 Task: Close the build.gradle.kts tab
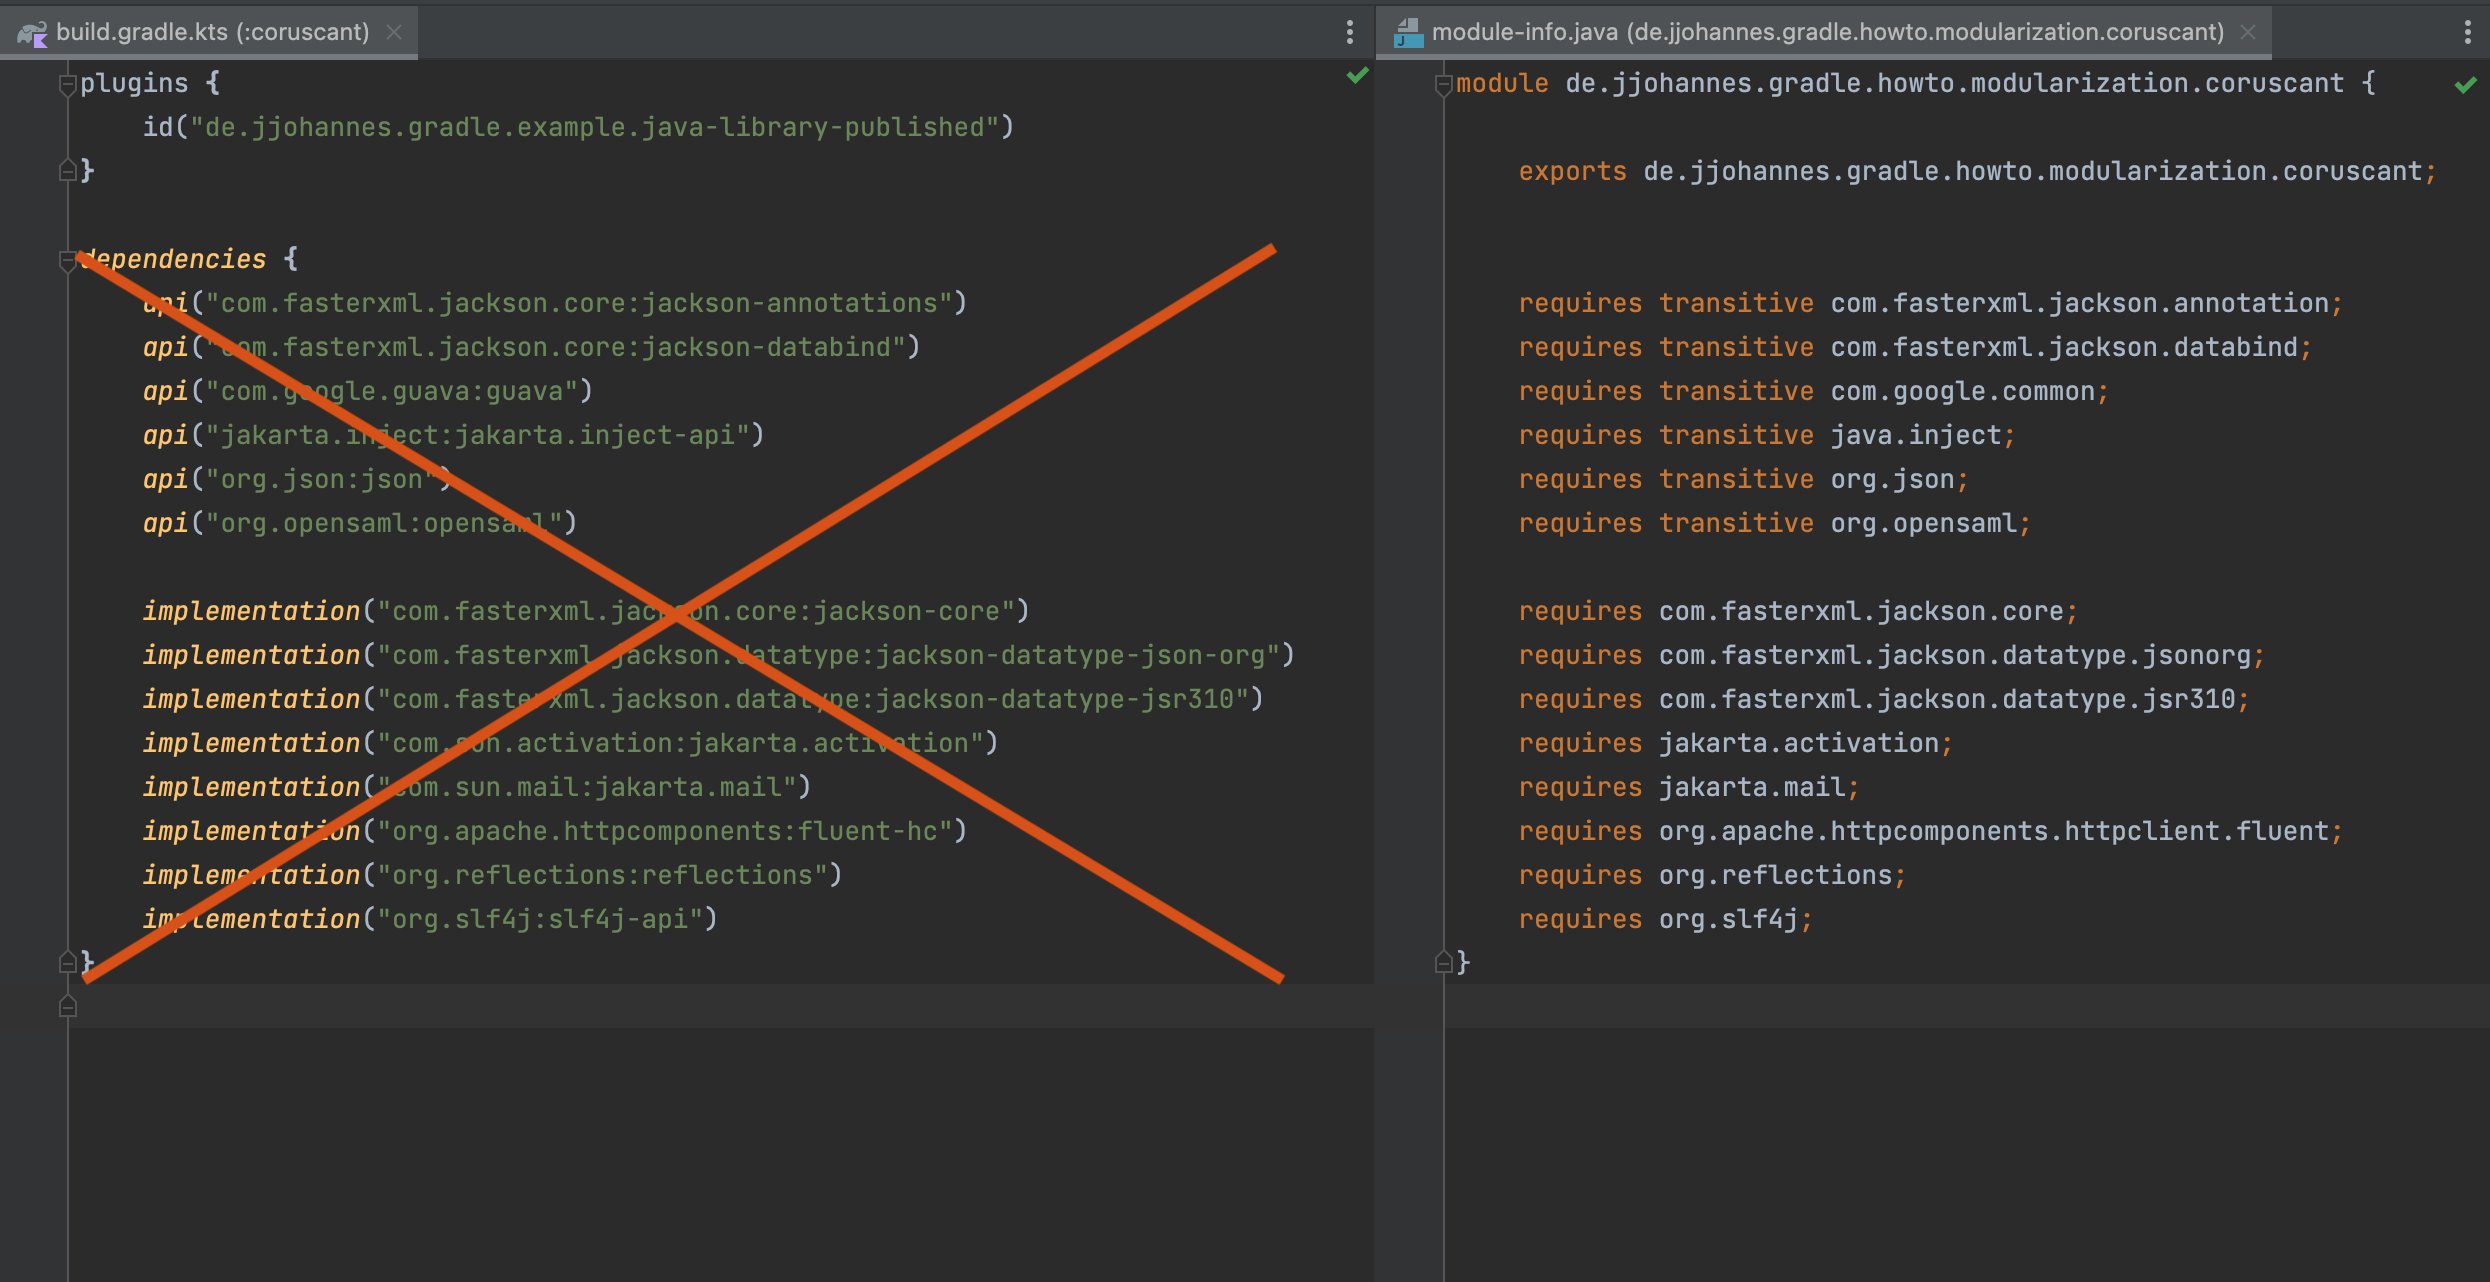pyautogui.click(x=395, y=32)
